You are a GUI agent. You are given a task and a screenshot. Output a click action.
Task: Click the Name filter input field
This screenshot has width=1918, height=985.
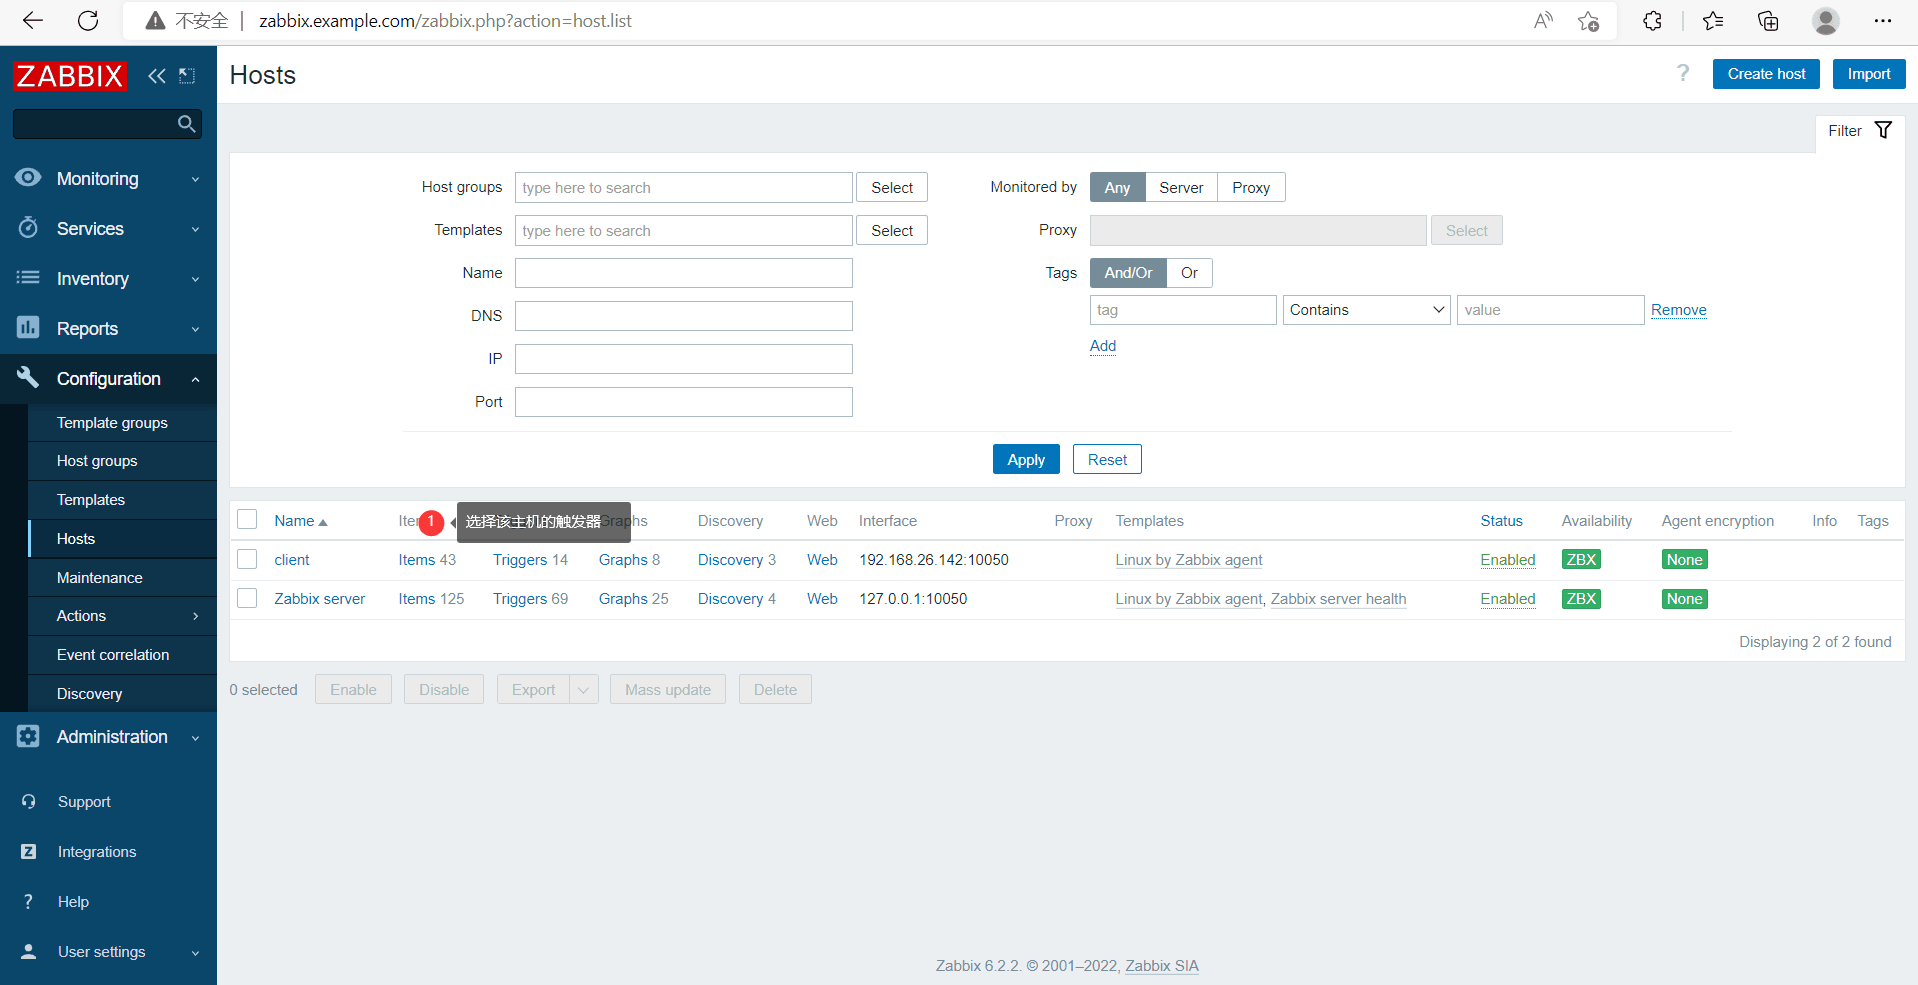[684, 273]
